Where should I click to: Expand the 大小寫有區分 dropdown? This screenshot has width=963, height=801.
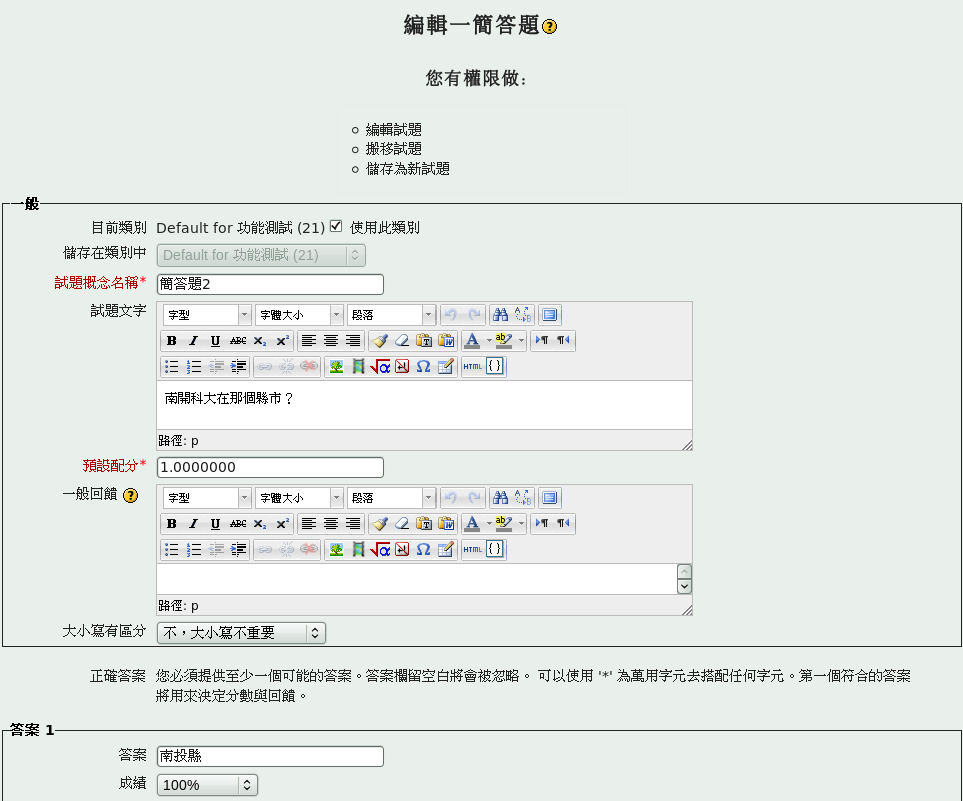(241, 633)
